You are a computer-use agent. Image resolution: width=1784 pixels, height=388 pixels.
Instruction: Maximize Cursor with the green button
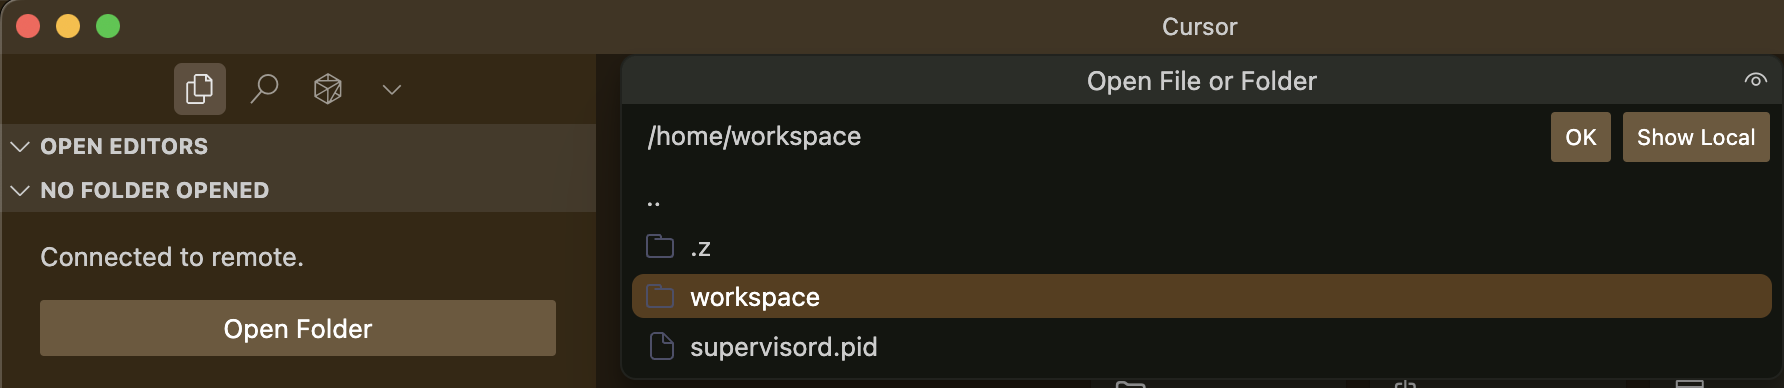click(108, 26)
